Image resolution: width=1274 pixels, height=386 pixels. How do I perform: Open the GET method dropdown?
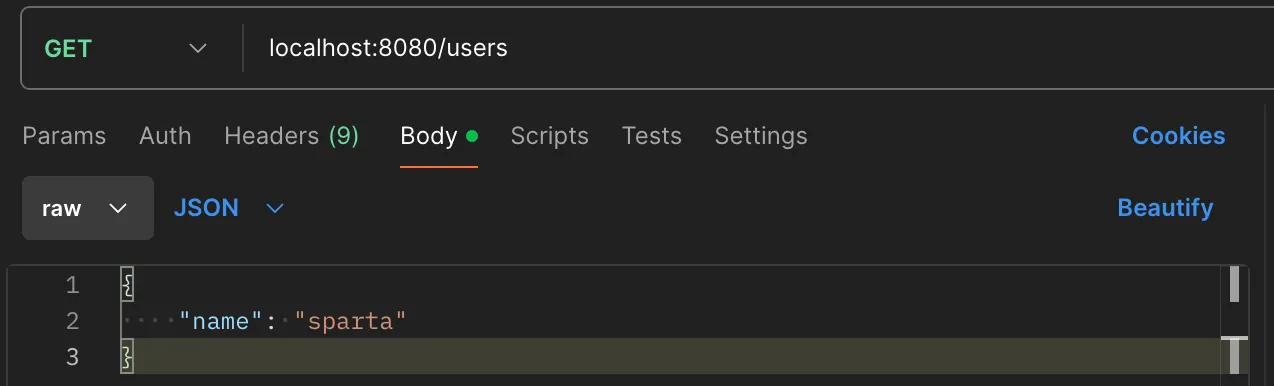coord(125,48)
